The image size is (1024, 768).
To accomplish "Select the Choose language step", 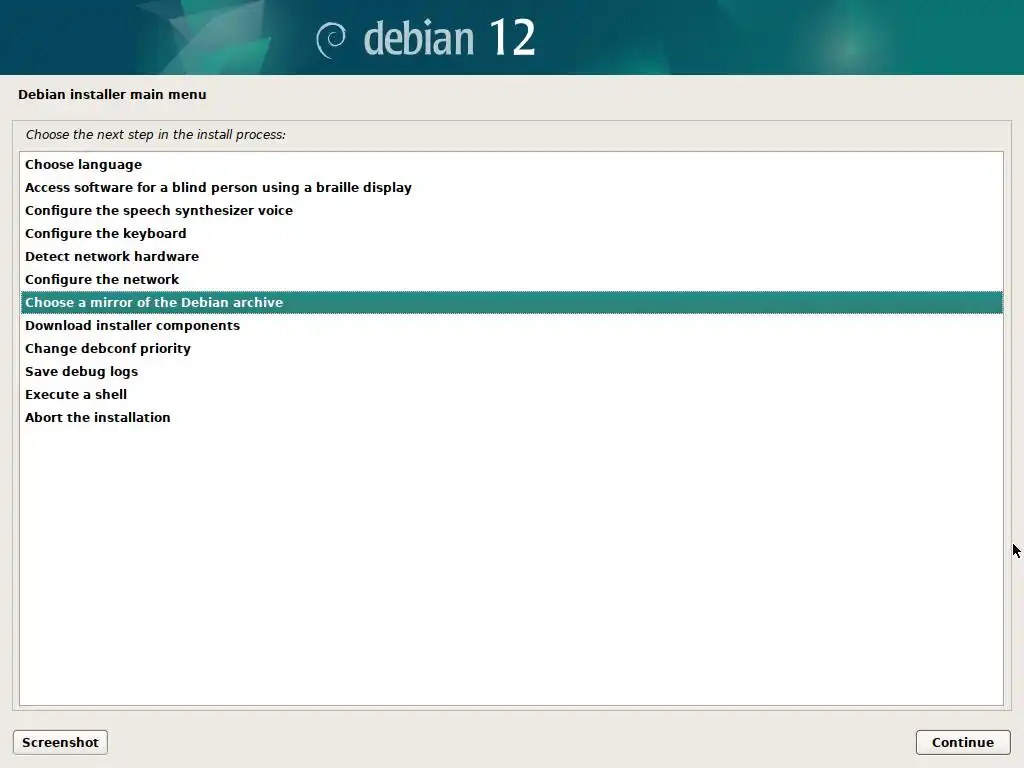I will (511, 165).
